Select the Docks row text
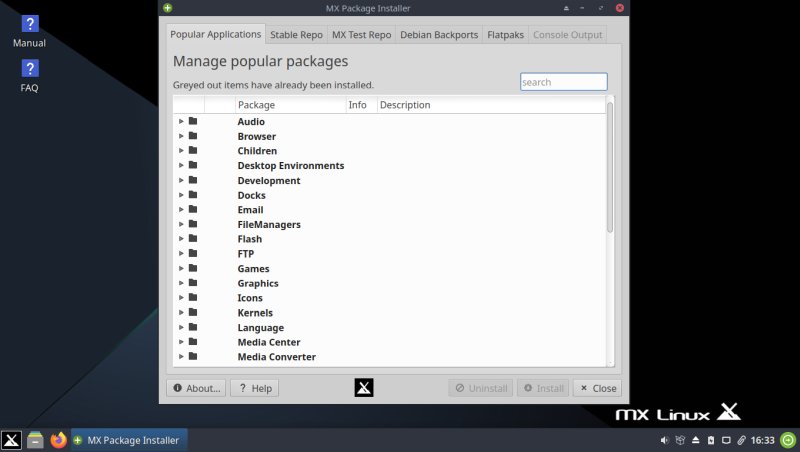 [x=252, y=195]
